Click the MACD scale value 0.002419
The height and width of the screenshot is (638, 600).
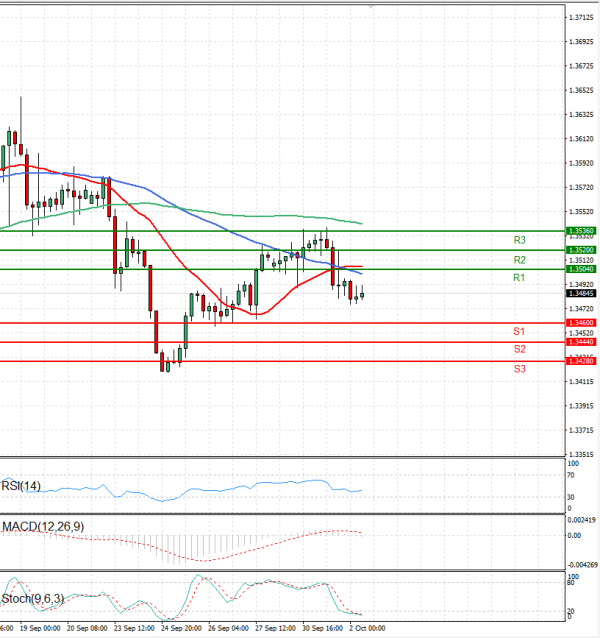pos(582,520)
